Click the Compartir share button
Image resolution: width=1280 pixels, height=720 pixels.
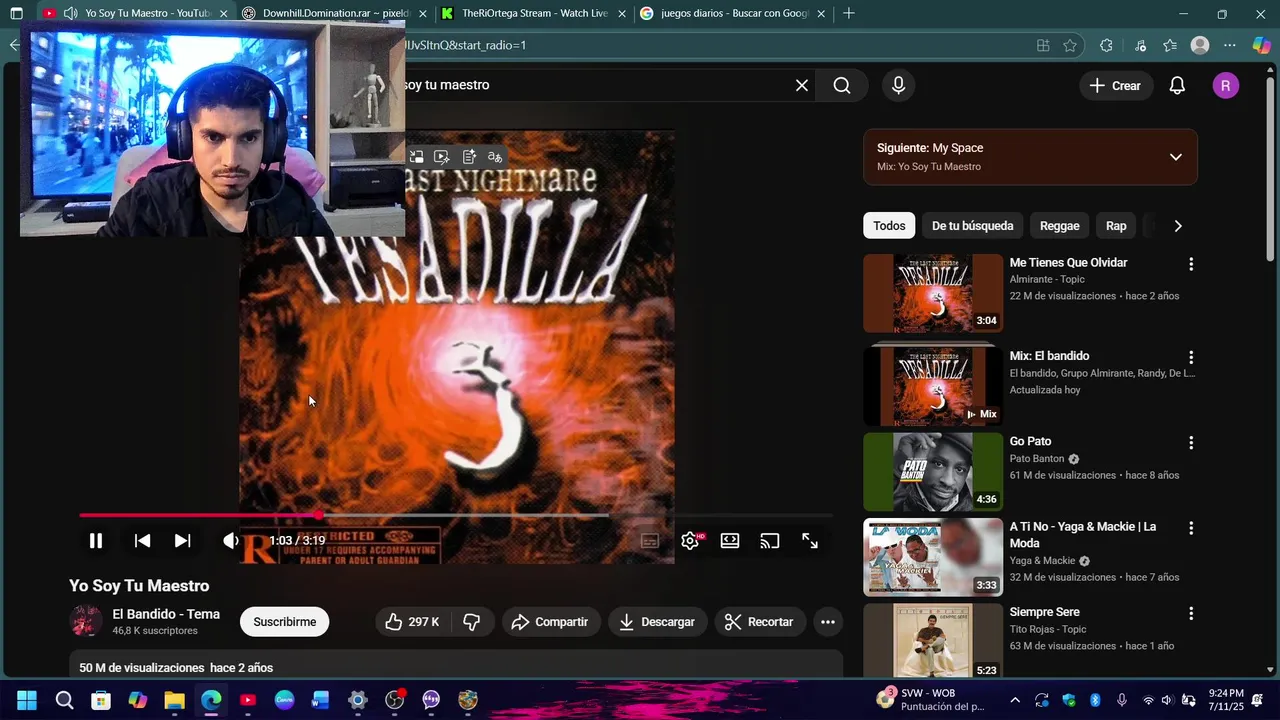(x=550, y=622)
